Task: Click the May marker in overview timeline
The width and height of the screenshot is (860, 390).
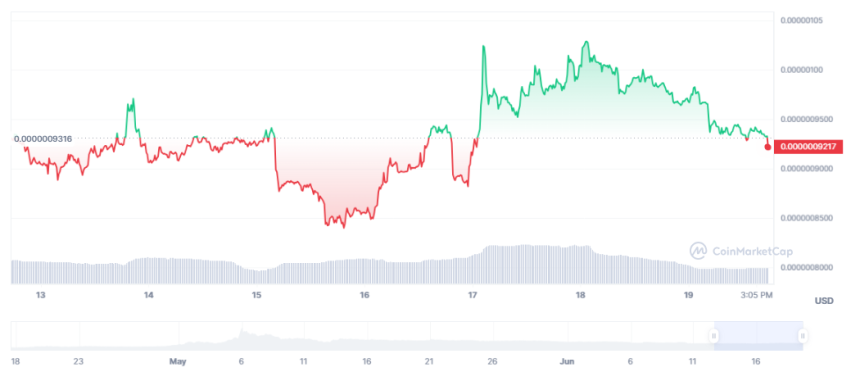Action: tap(178, 361)
